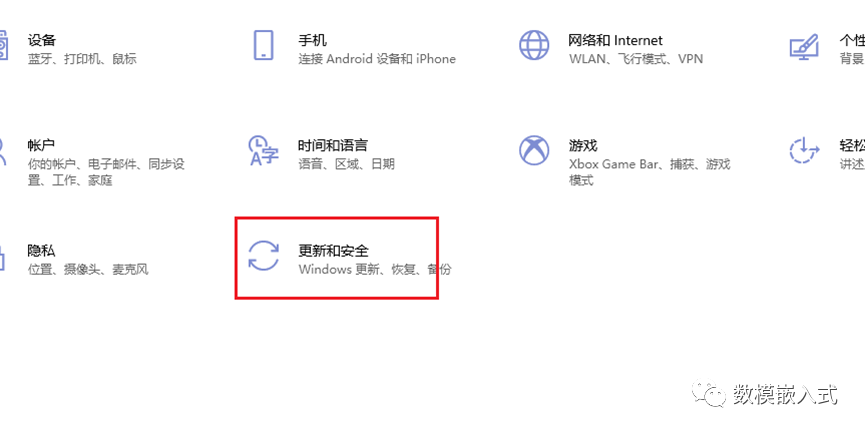Viewport: 865px width, 432px height.
Task: Click the lock icon beside 隐私
Action: (x=2, y=257)
